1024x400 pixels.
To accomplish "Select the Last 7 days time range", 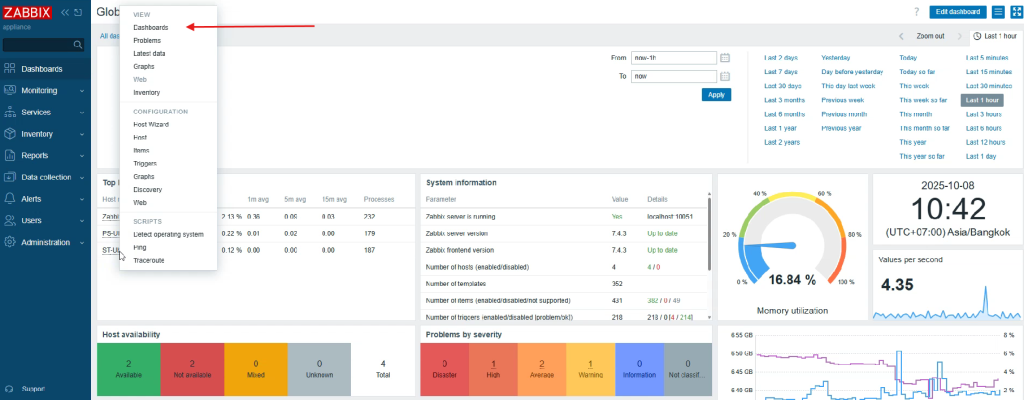I will [781, 72].
